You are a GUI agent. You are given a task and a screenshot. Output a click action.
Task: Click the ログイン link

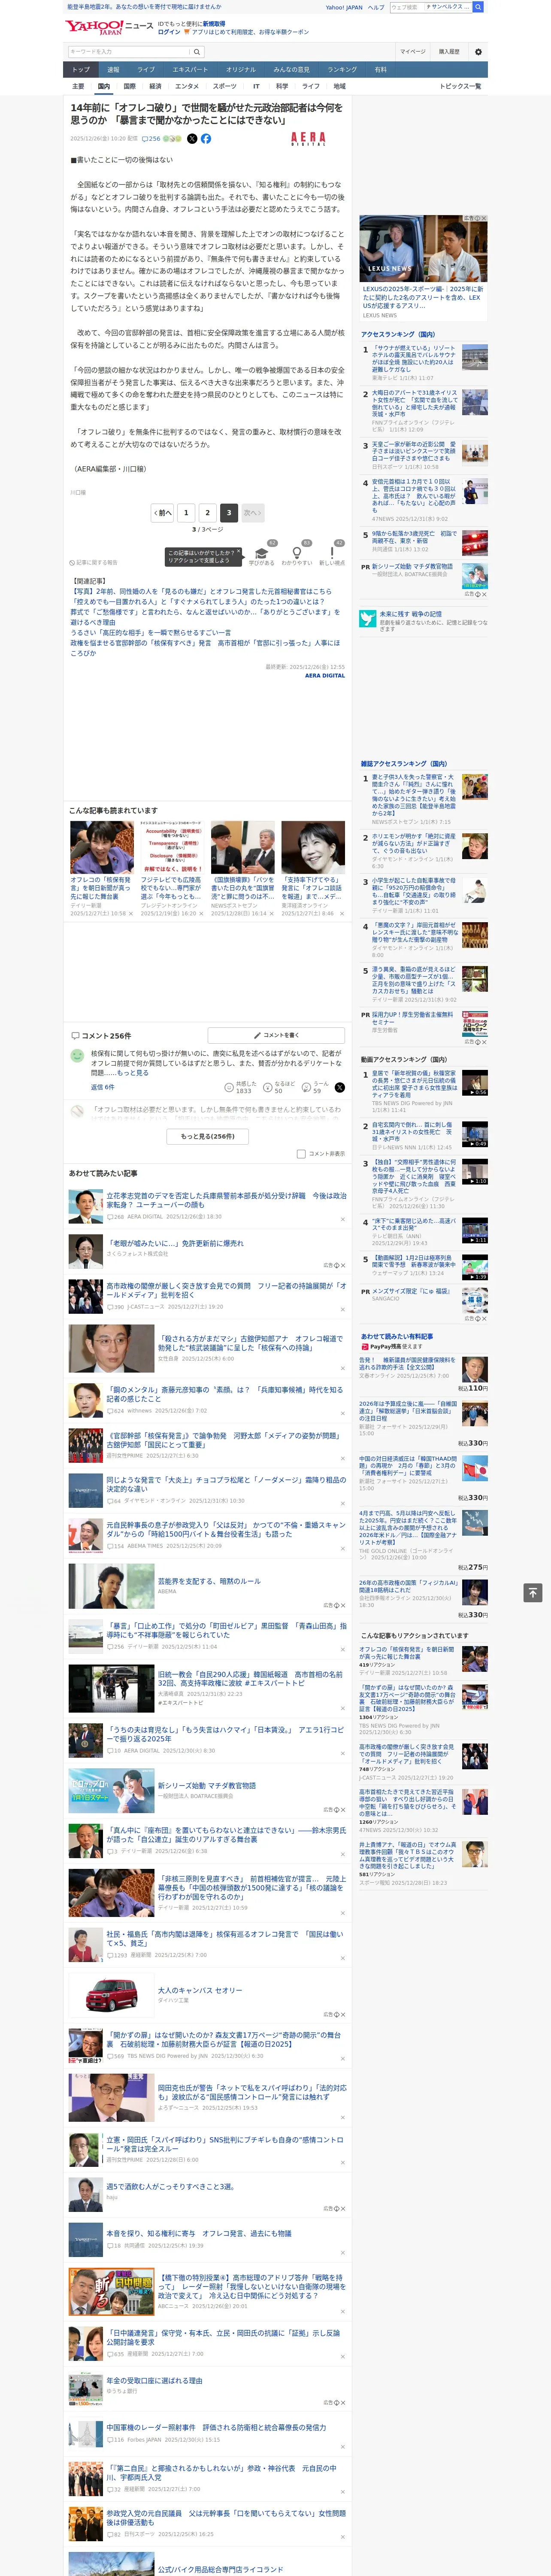[x=169, y=32]
